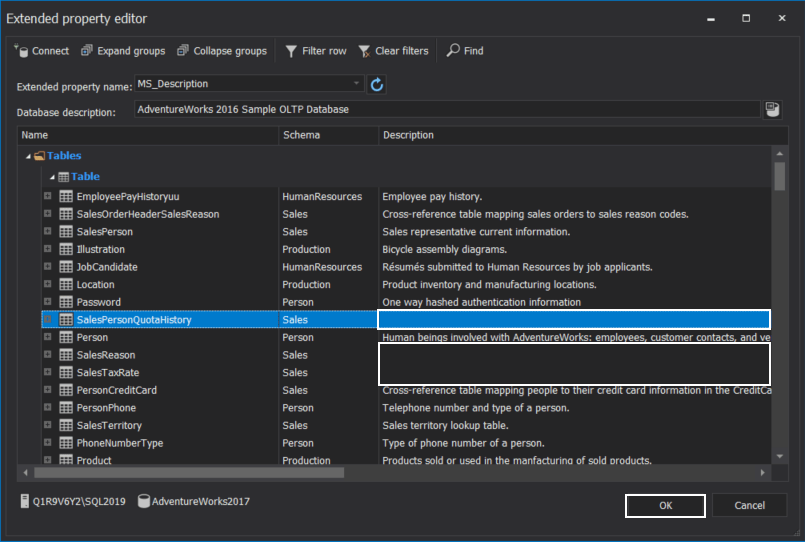Screen dimensions: 805x542
Task: Expand the SalesPerson row
Action: coord(47,231)
